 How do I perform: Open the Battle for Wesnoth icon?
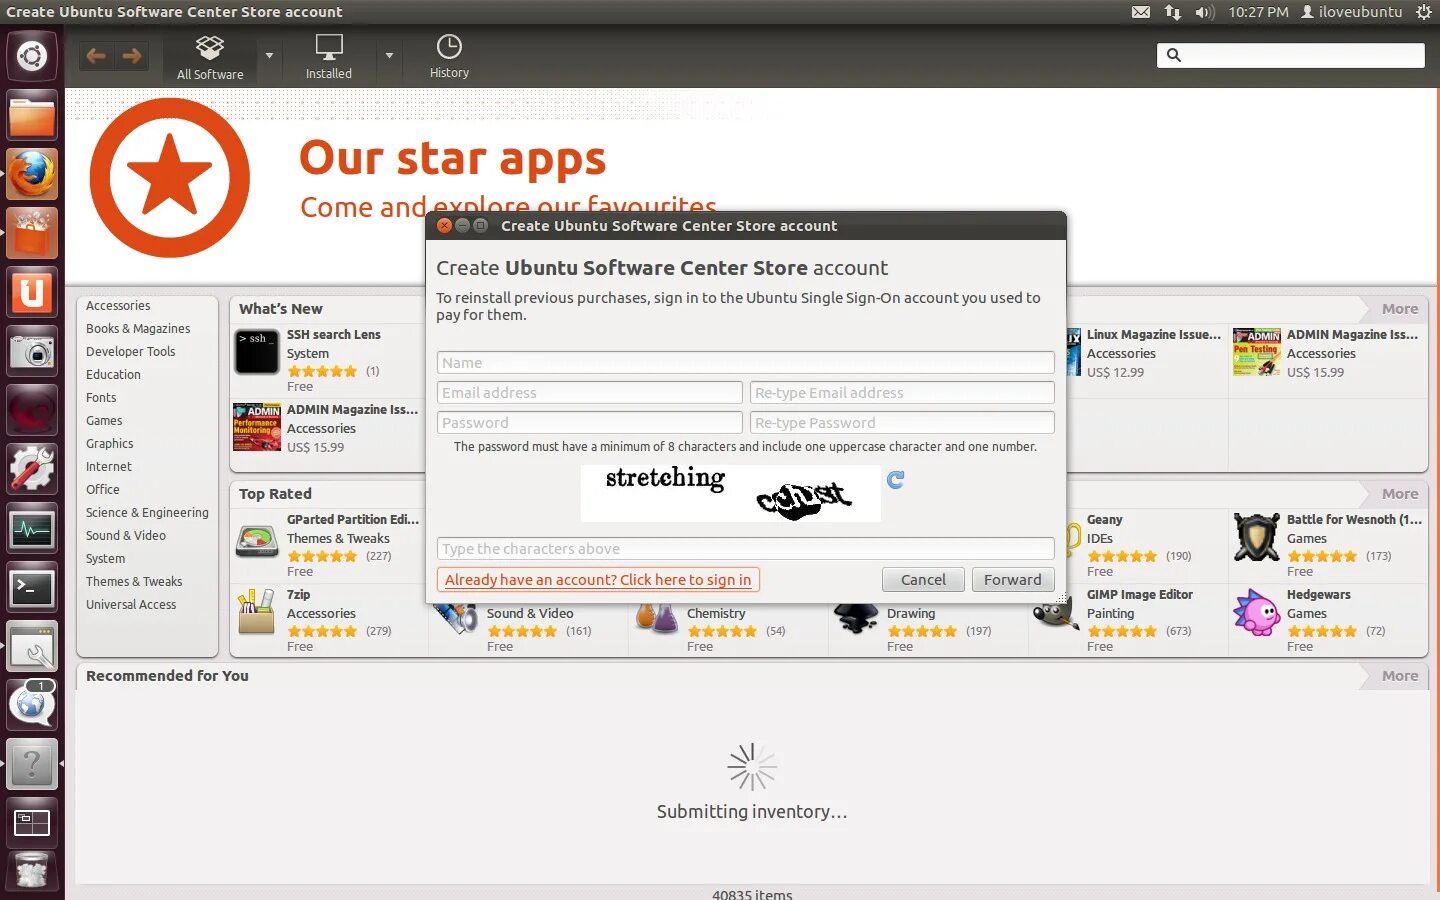pyautogui.click(x=1256, y=538)
